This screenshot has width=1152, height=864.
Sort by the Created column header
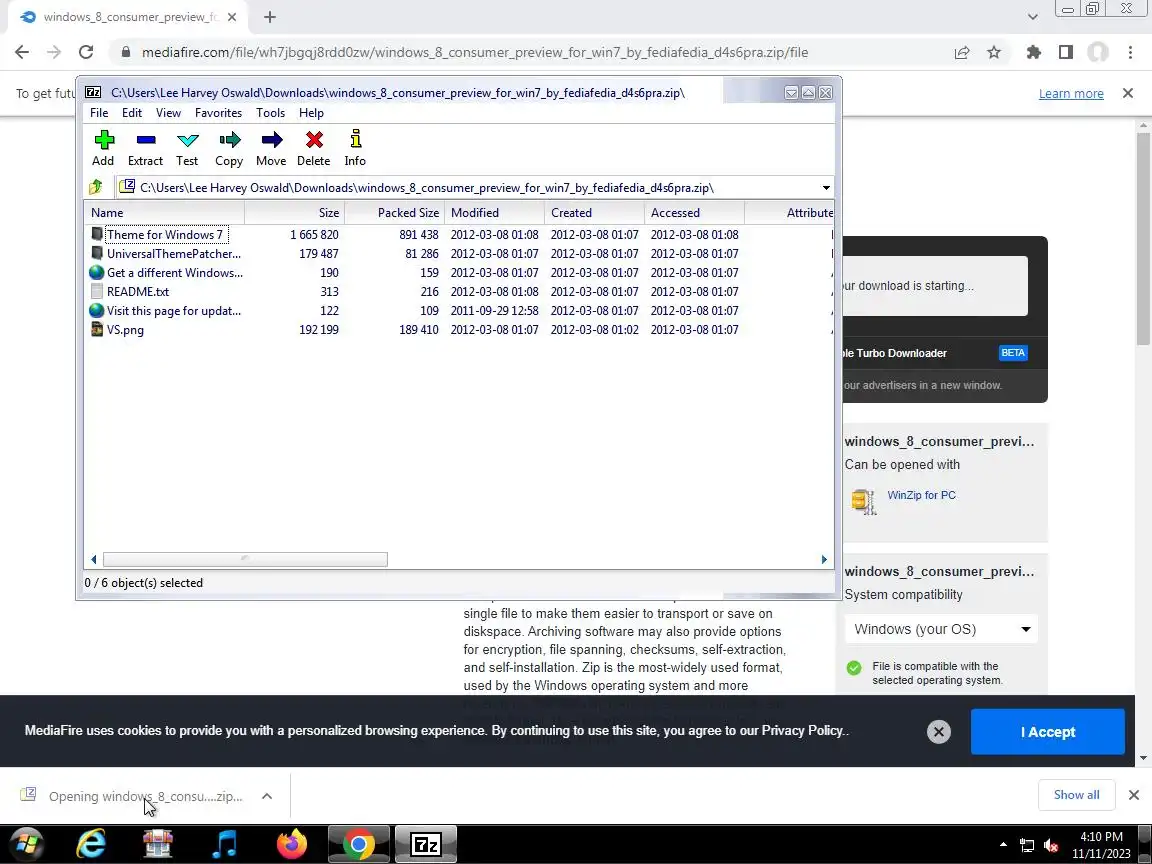[594, 212]
